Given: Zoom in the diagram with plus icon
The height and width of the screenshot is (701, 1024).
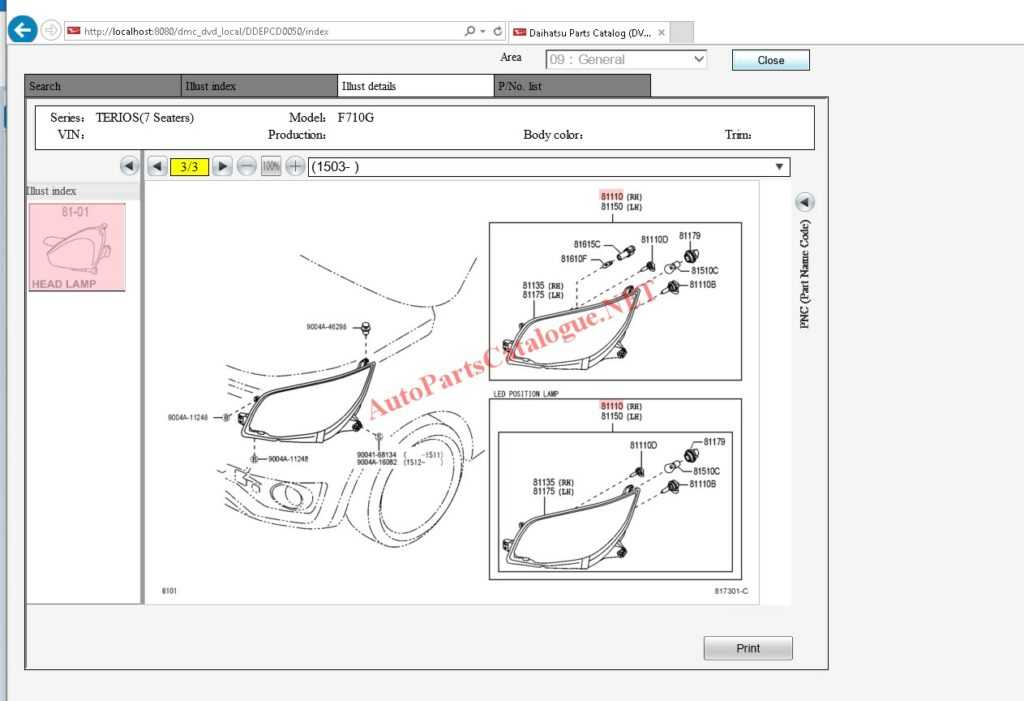Looking at the screenshot, I should point(295,166).
